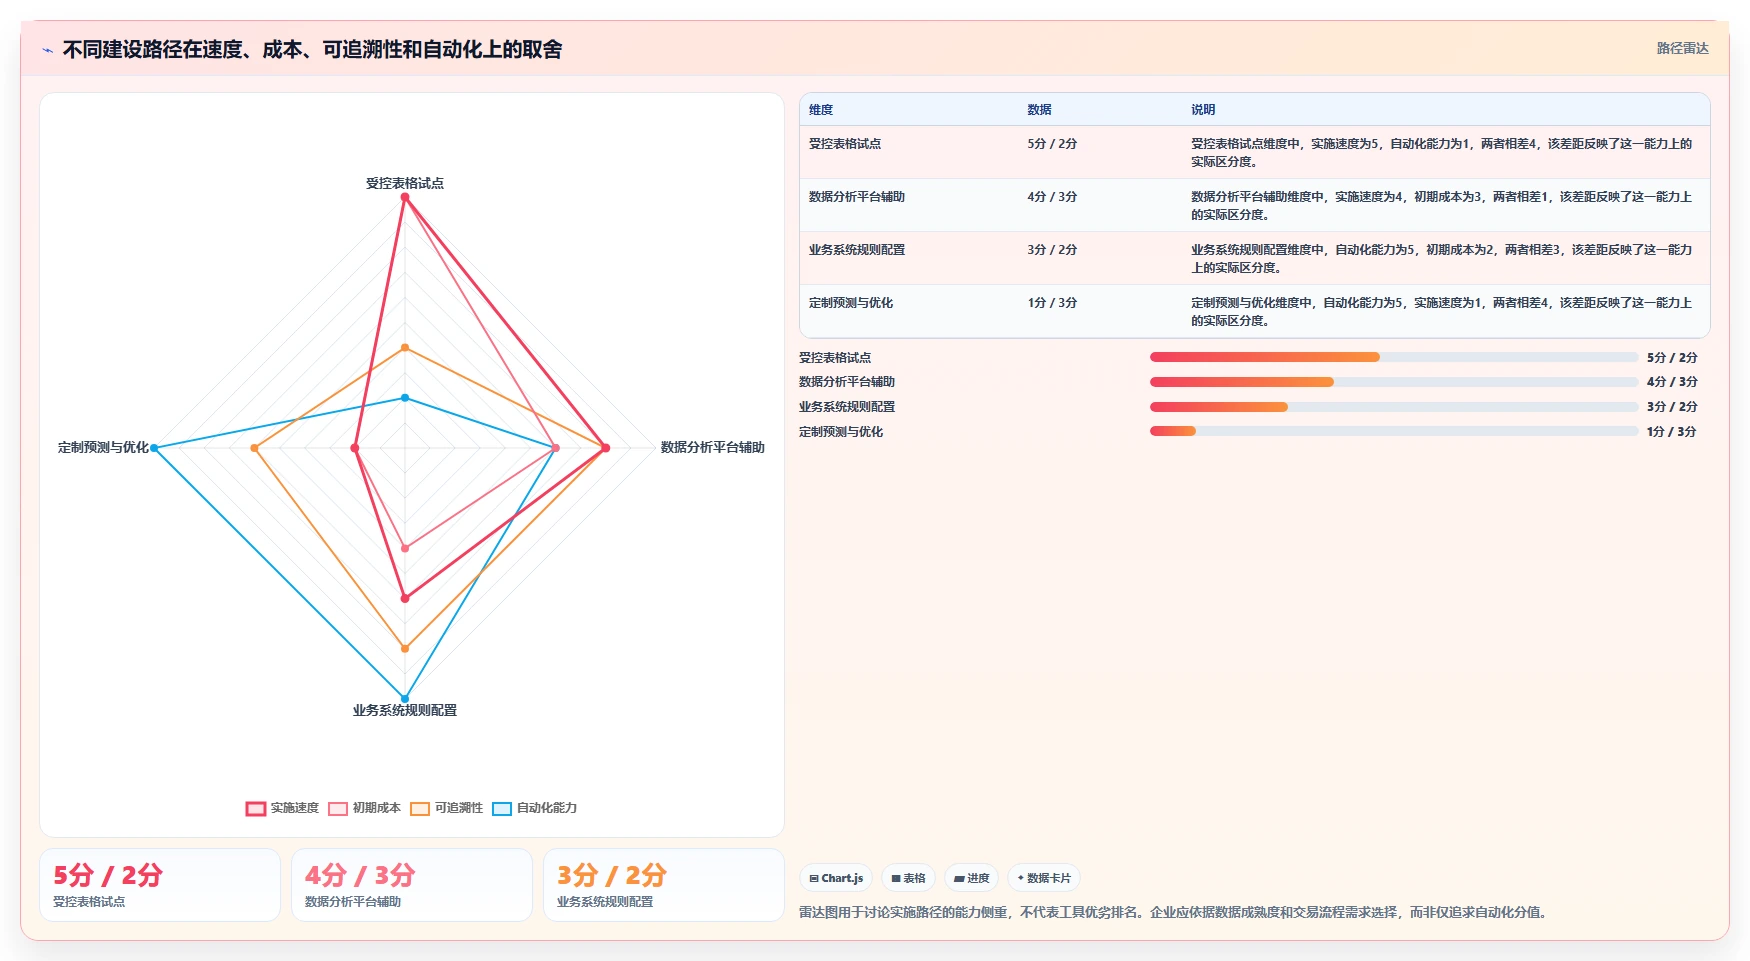Click the blue data point at 定制预测与优化 tip
Screen dimensions: 1750x961
coord(154,448)
